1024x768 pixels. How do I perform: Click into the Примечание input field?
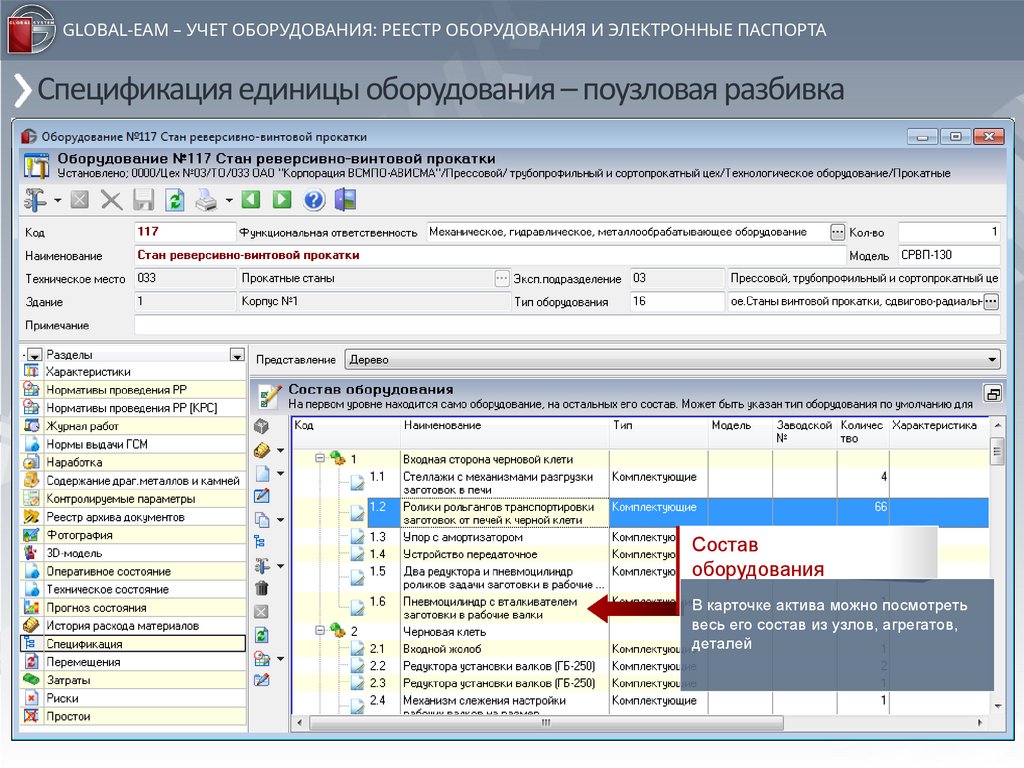click(566, 325)
